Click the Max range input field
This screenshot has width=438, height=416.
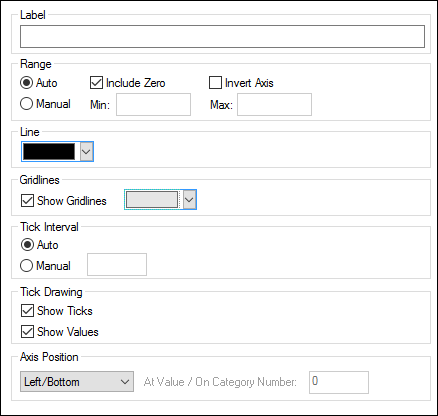tap(274, 105)
